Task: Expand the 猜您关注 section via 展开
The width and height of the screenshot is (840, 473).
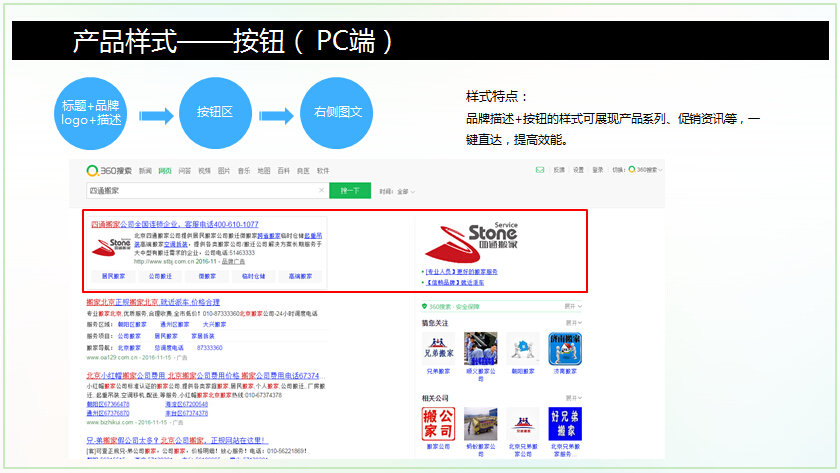Action: pos(573,322)
